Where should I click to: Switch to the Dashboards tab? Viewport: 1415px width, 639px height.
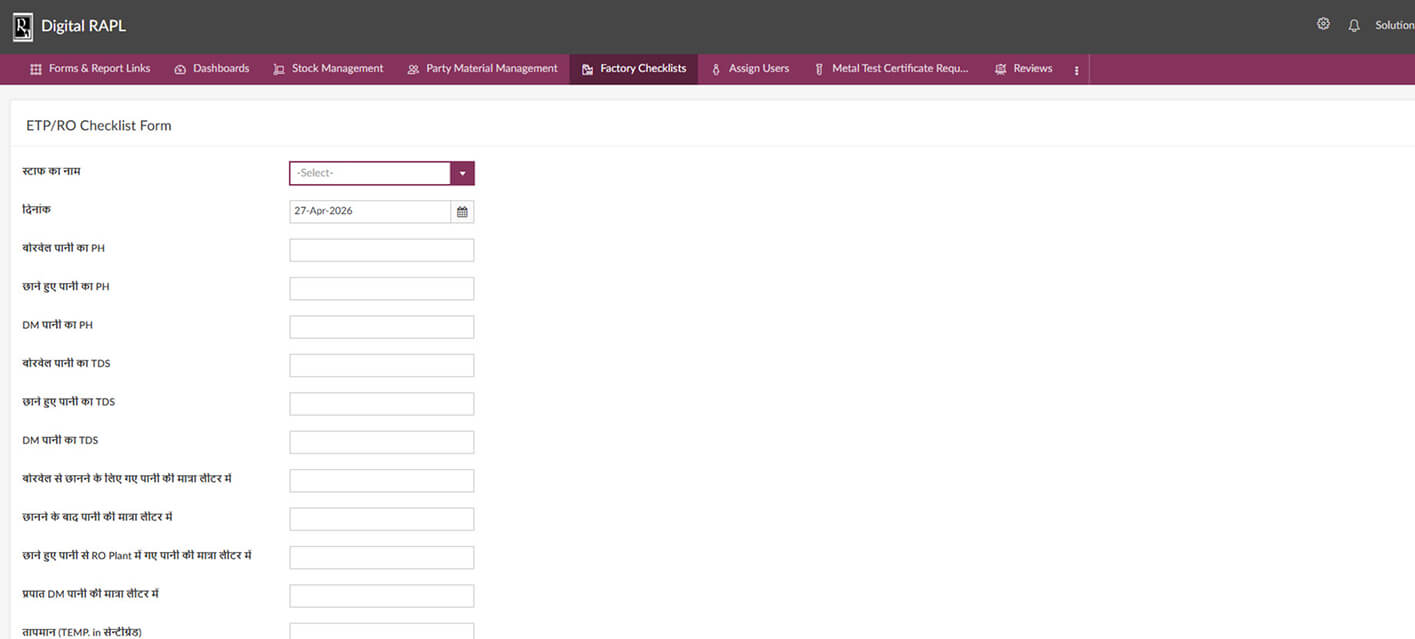211,69
